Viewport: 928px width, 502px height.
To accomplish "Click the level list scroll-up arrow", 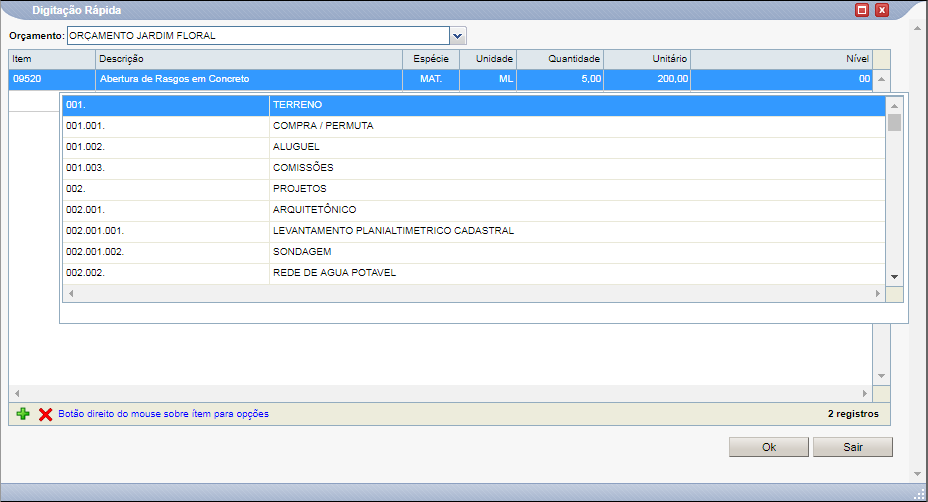I will pyautogui.click(x=894, y=105).
